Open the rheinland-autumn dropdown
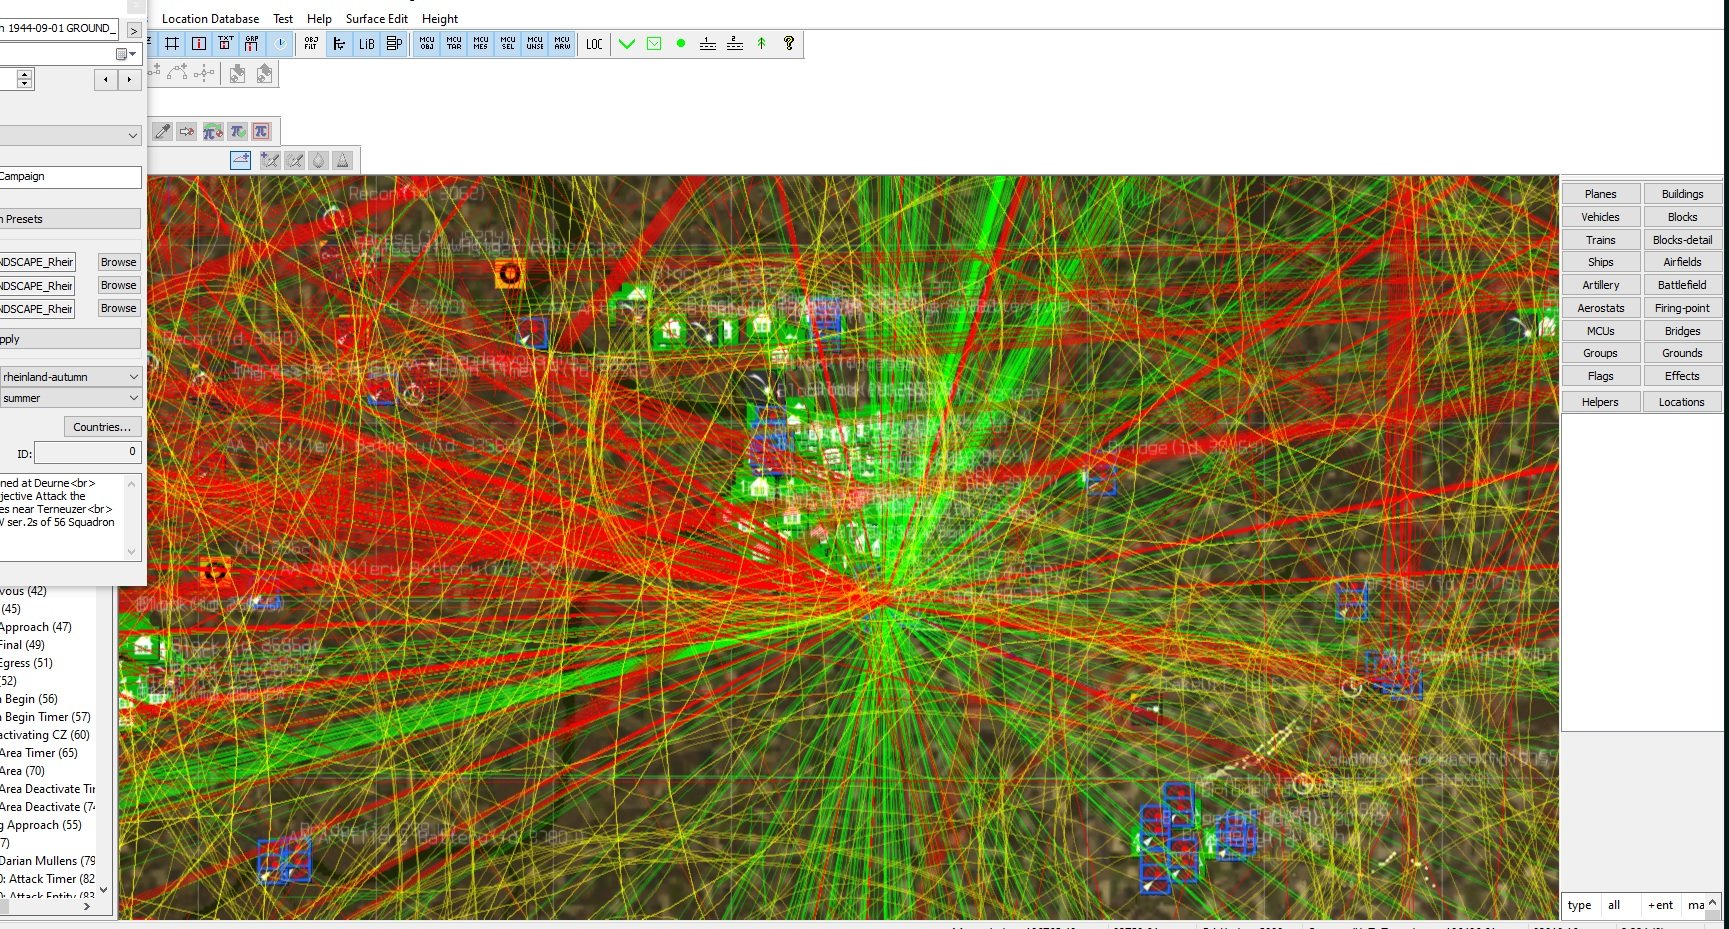 70,376
